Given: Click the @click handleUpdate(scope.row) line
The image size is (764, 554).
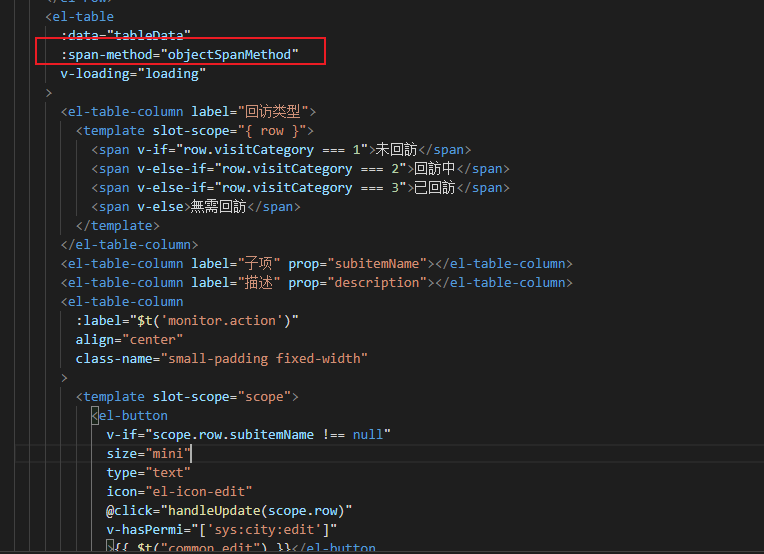Looking at the screenshot, I should [x=229, y=511].
